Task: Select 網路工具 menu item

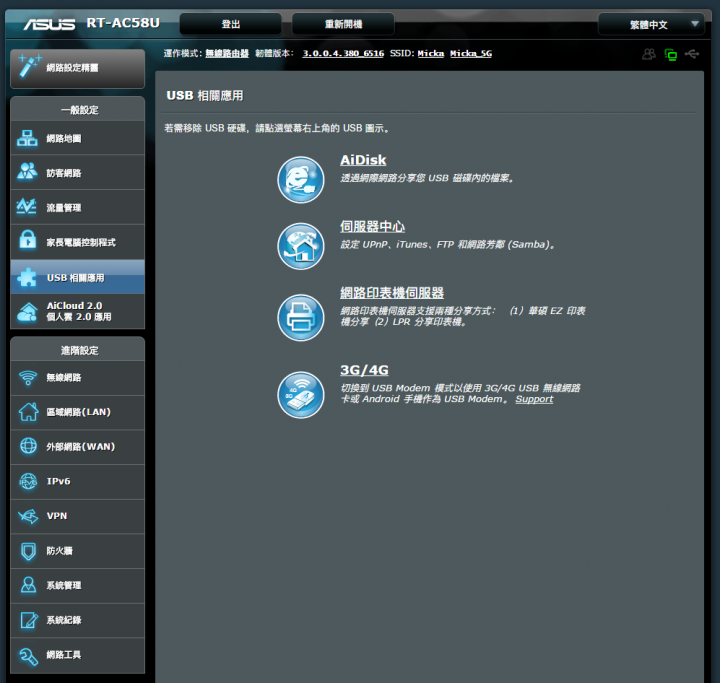Action: pos(78,655)
